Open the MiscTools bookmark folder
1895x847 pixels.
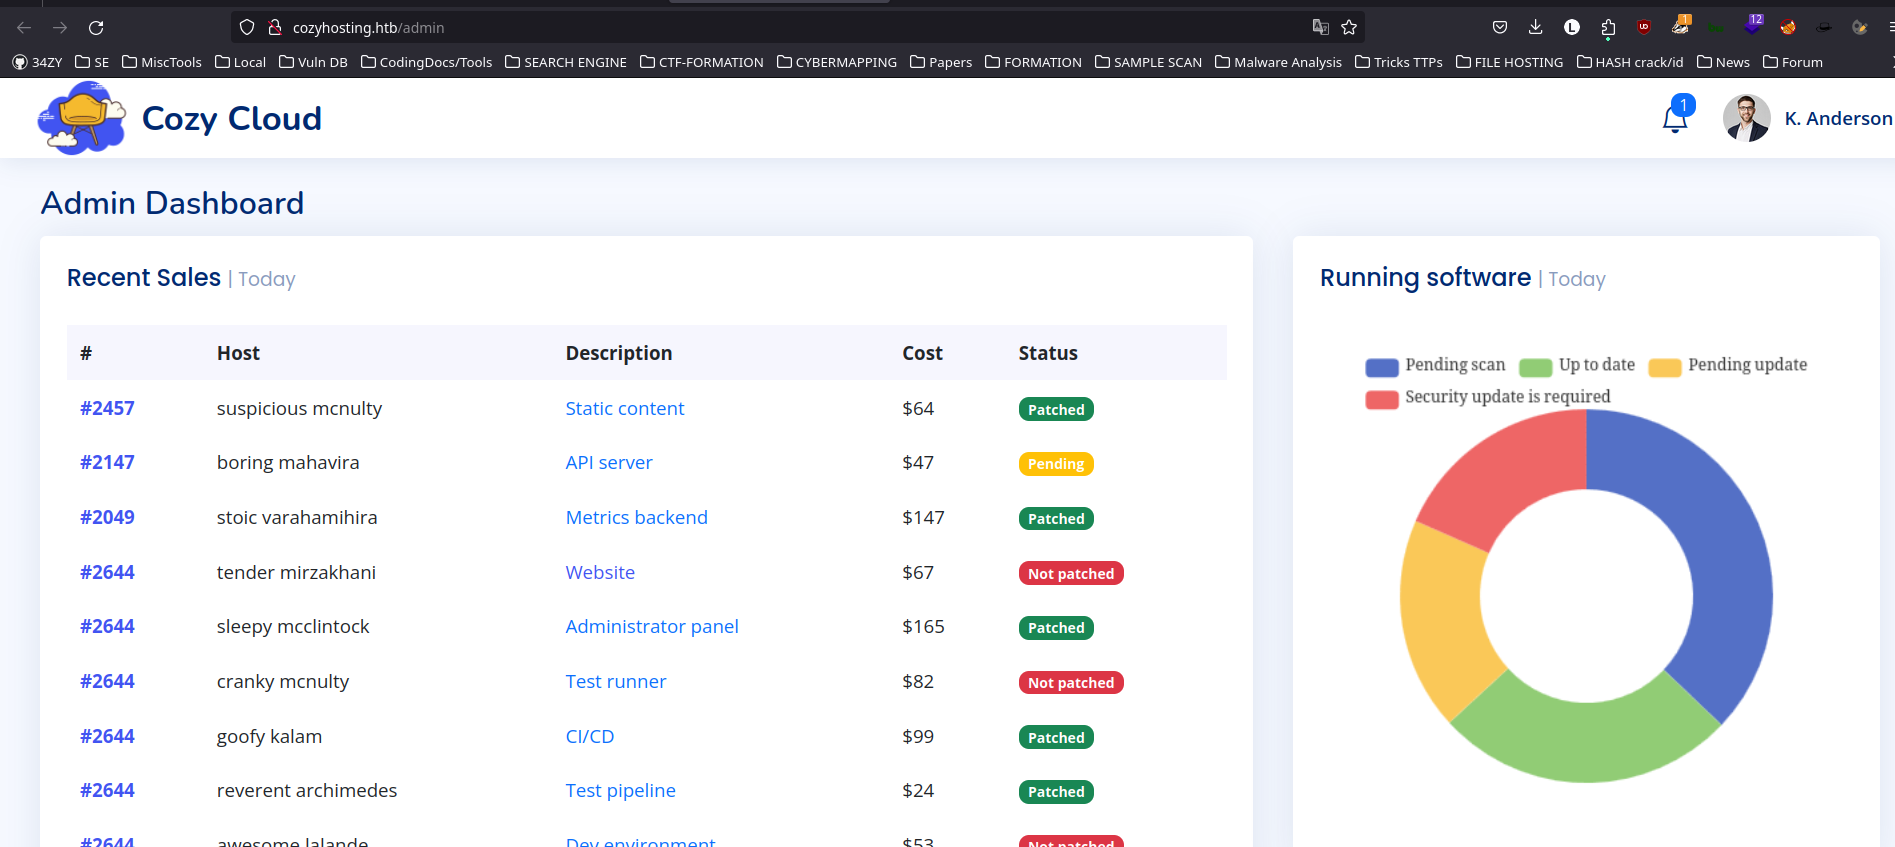(162, 62)
